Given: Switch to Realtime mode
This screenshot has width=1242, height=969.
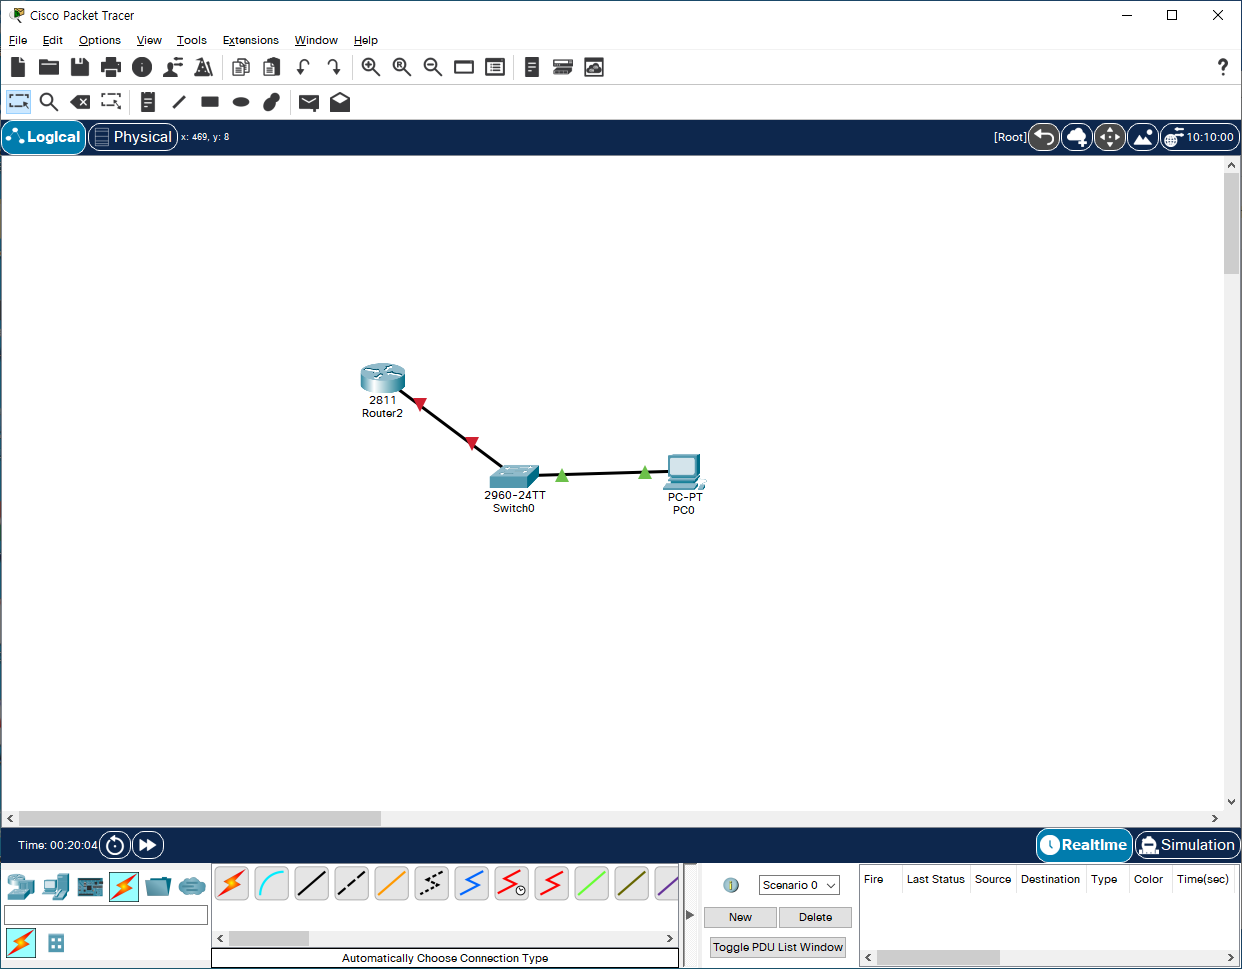Looking at the screenshot, I should tap(1084, 845).
